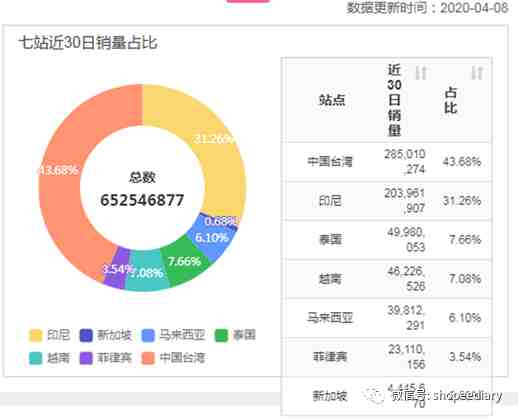This screenshot has width=518, height=419.
Task: Click the 中国台湾 table row
Action: 387,162
